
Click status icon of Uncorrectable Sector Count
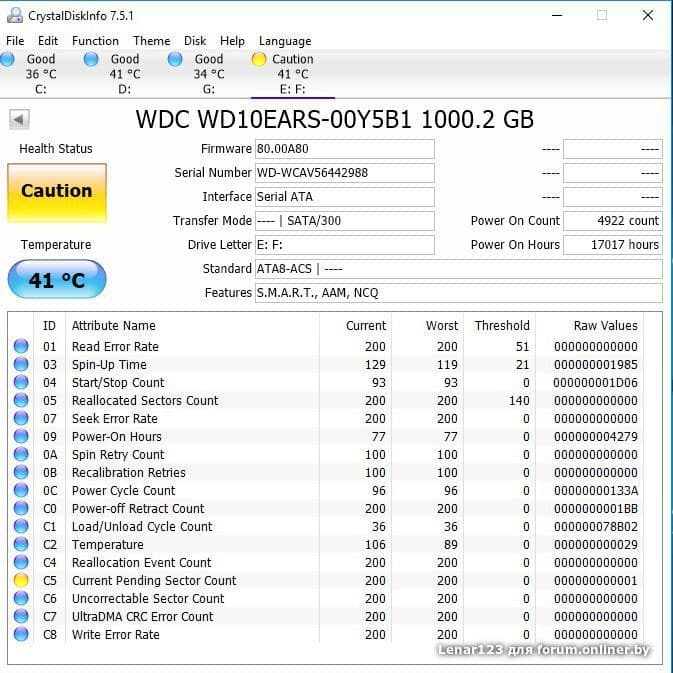click(21, 598)
